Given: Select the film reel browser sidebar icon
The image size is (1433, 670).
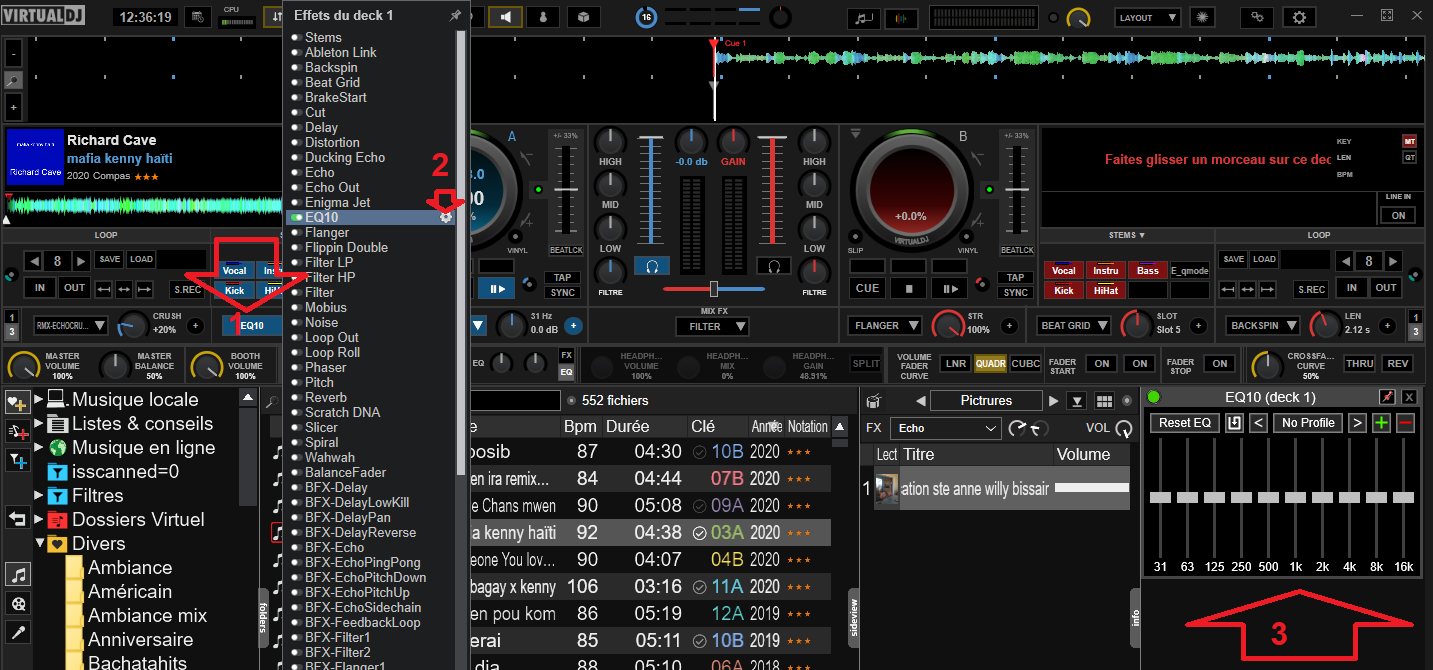Looking at the screenshot, I should (18, 603).
